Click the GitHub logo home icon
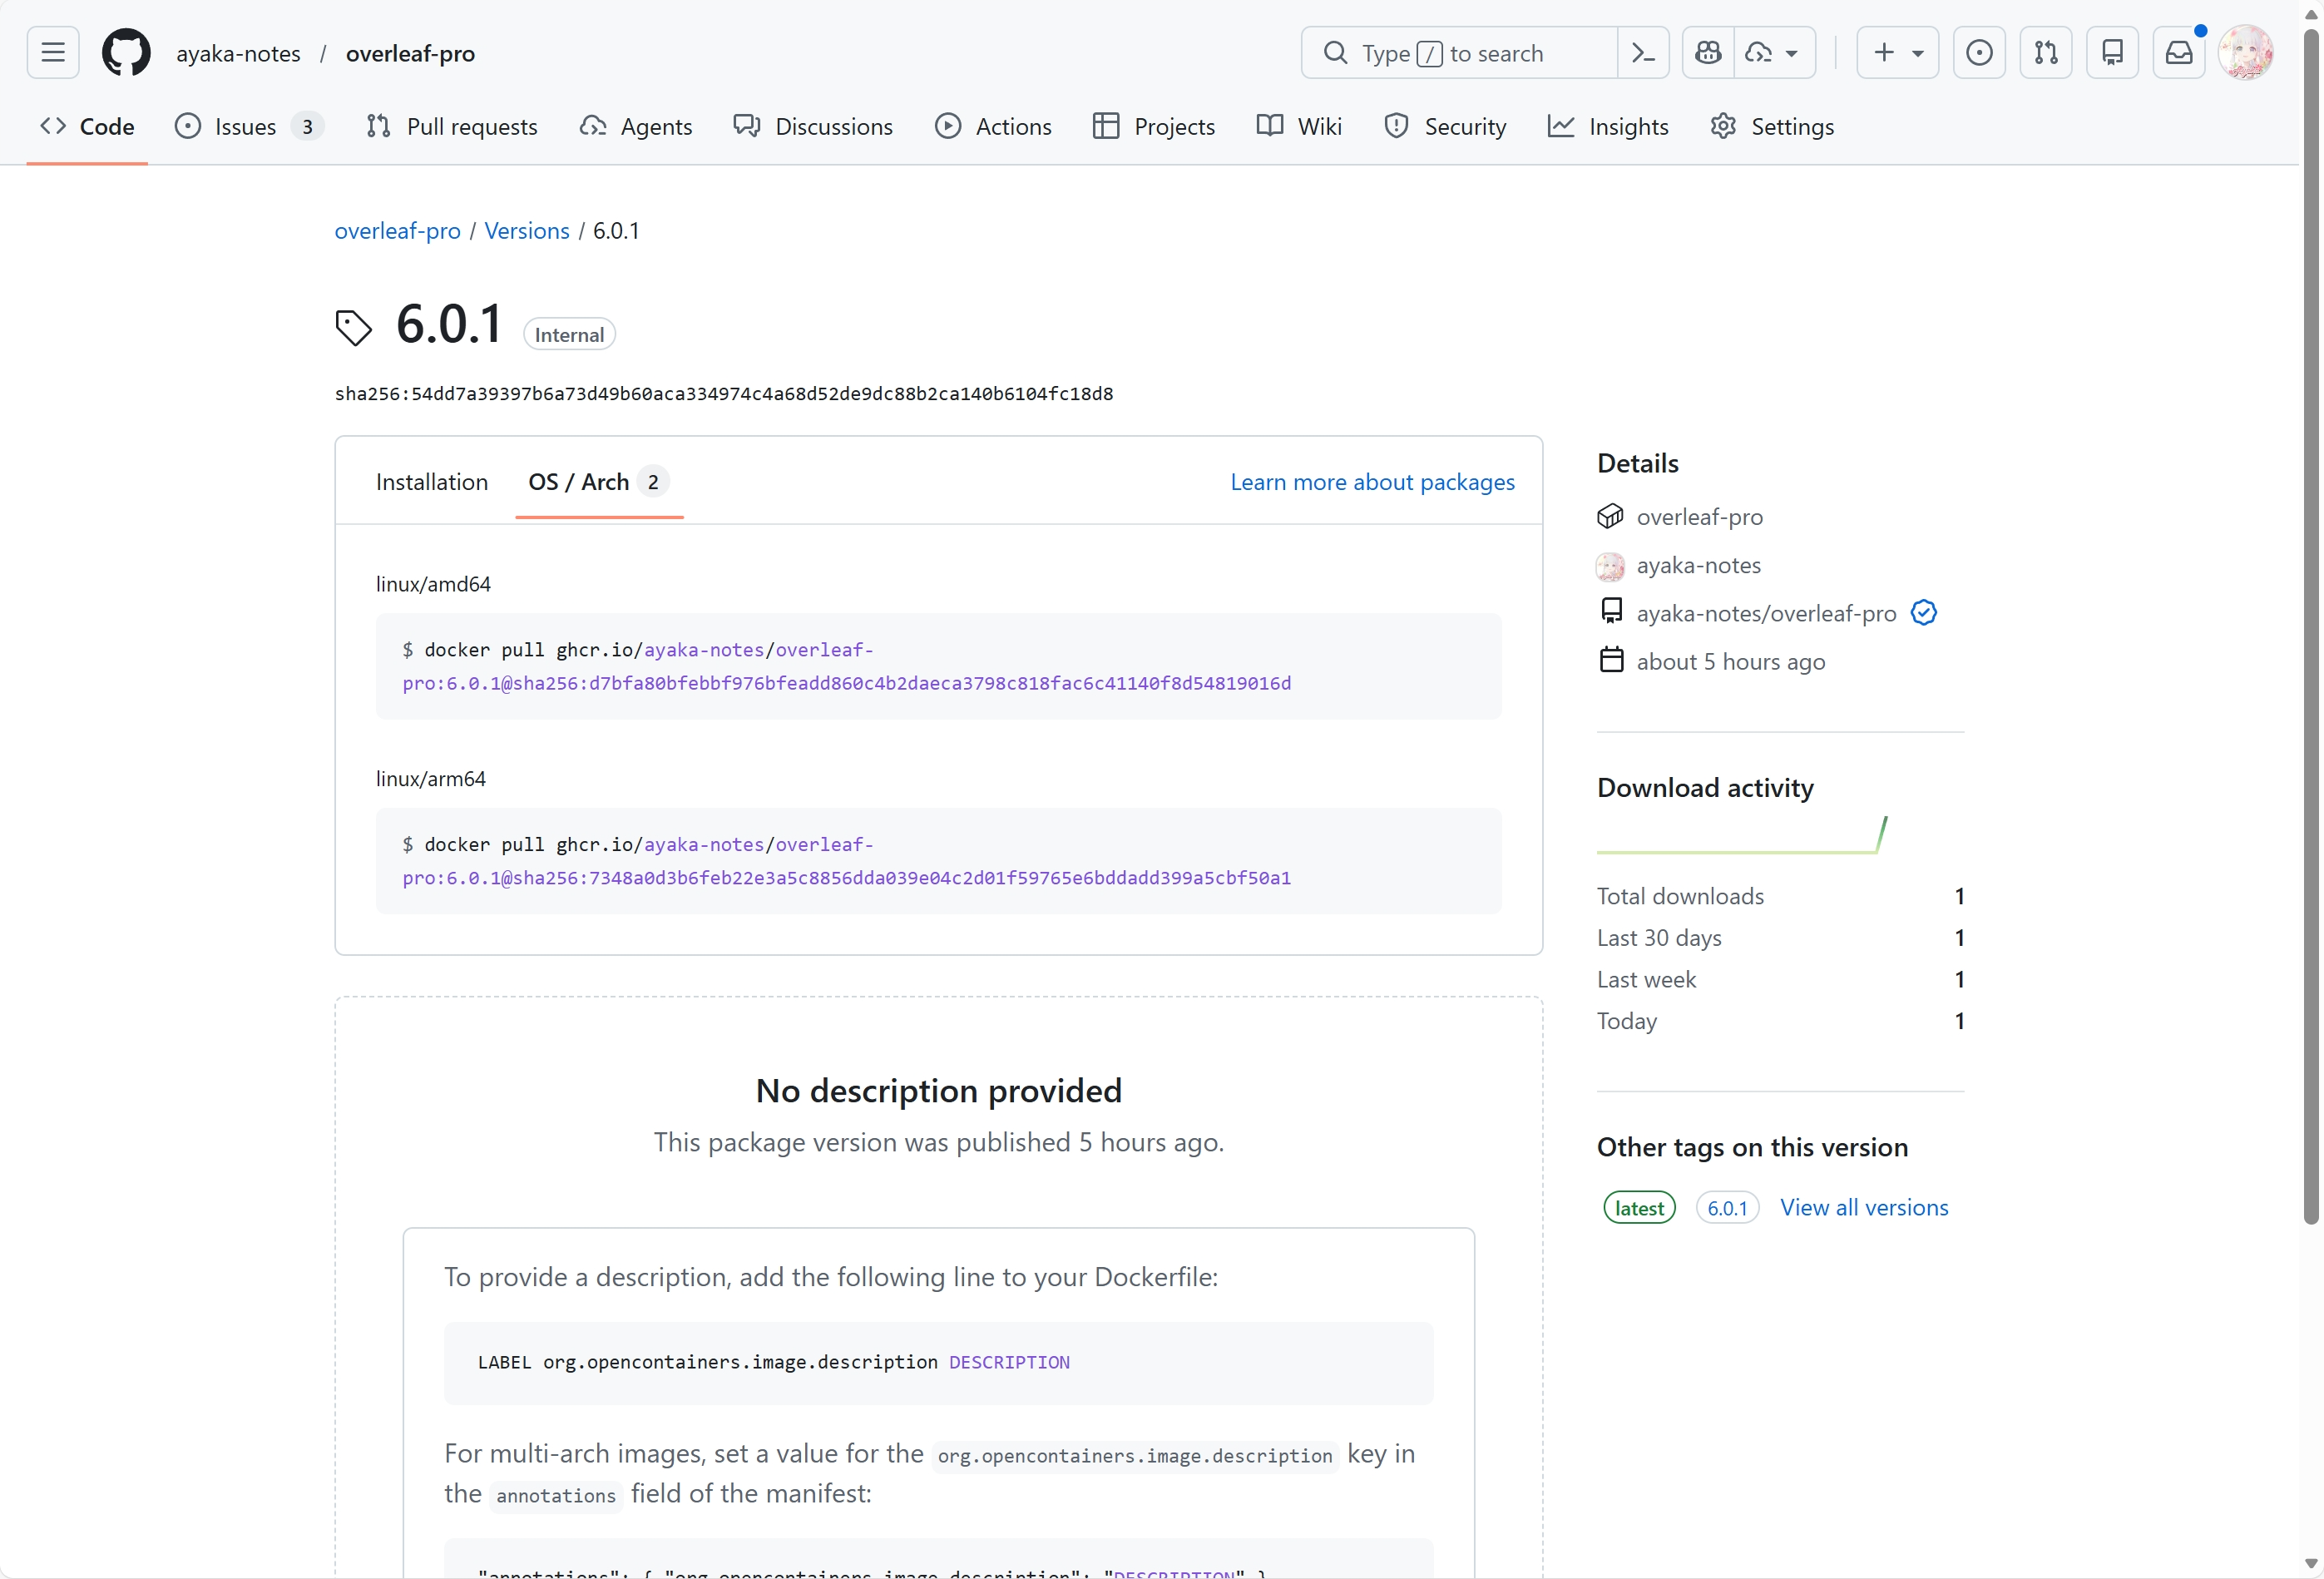Screen dimensions: 2324x1579 point(126,53)
